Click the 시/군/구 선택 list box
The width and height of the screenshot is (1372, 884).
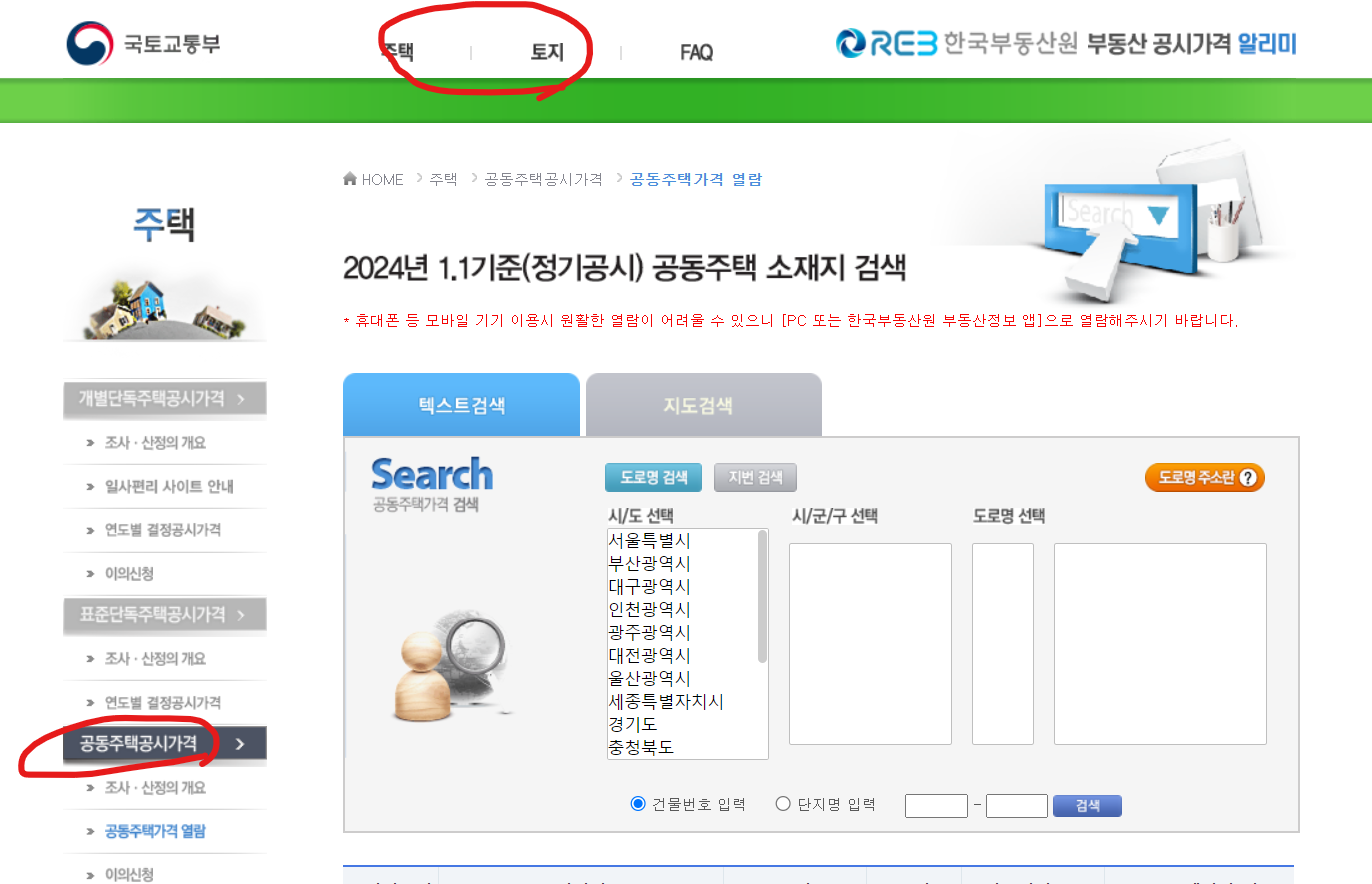click(870, 644)
